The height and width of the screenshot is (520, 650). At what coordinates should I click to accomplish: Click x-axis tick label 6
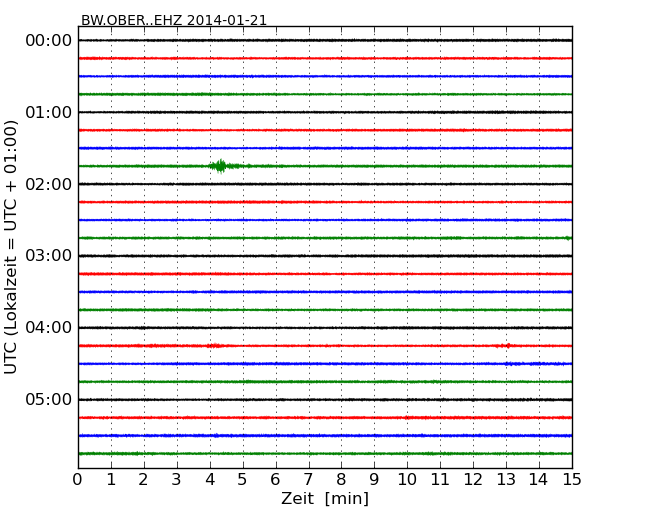tap(275, 479)
